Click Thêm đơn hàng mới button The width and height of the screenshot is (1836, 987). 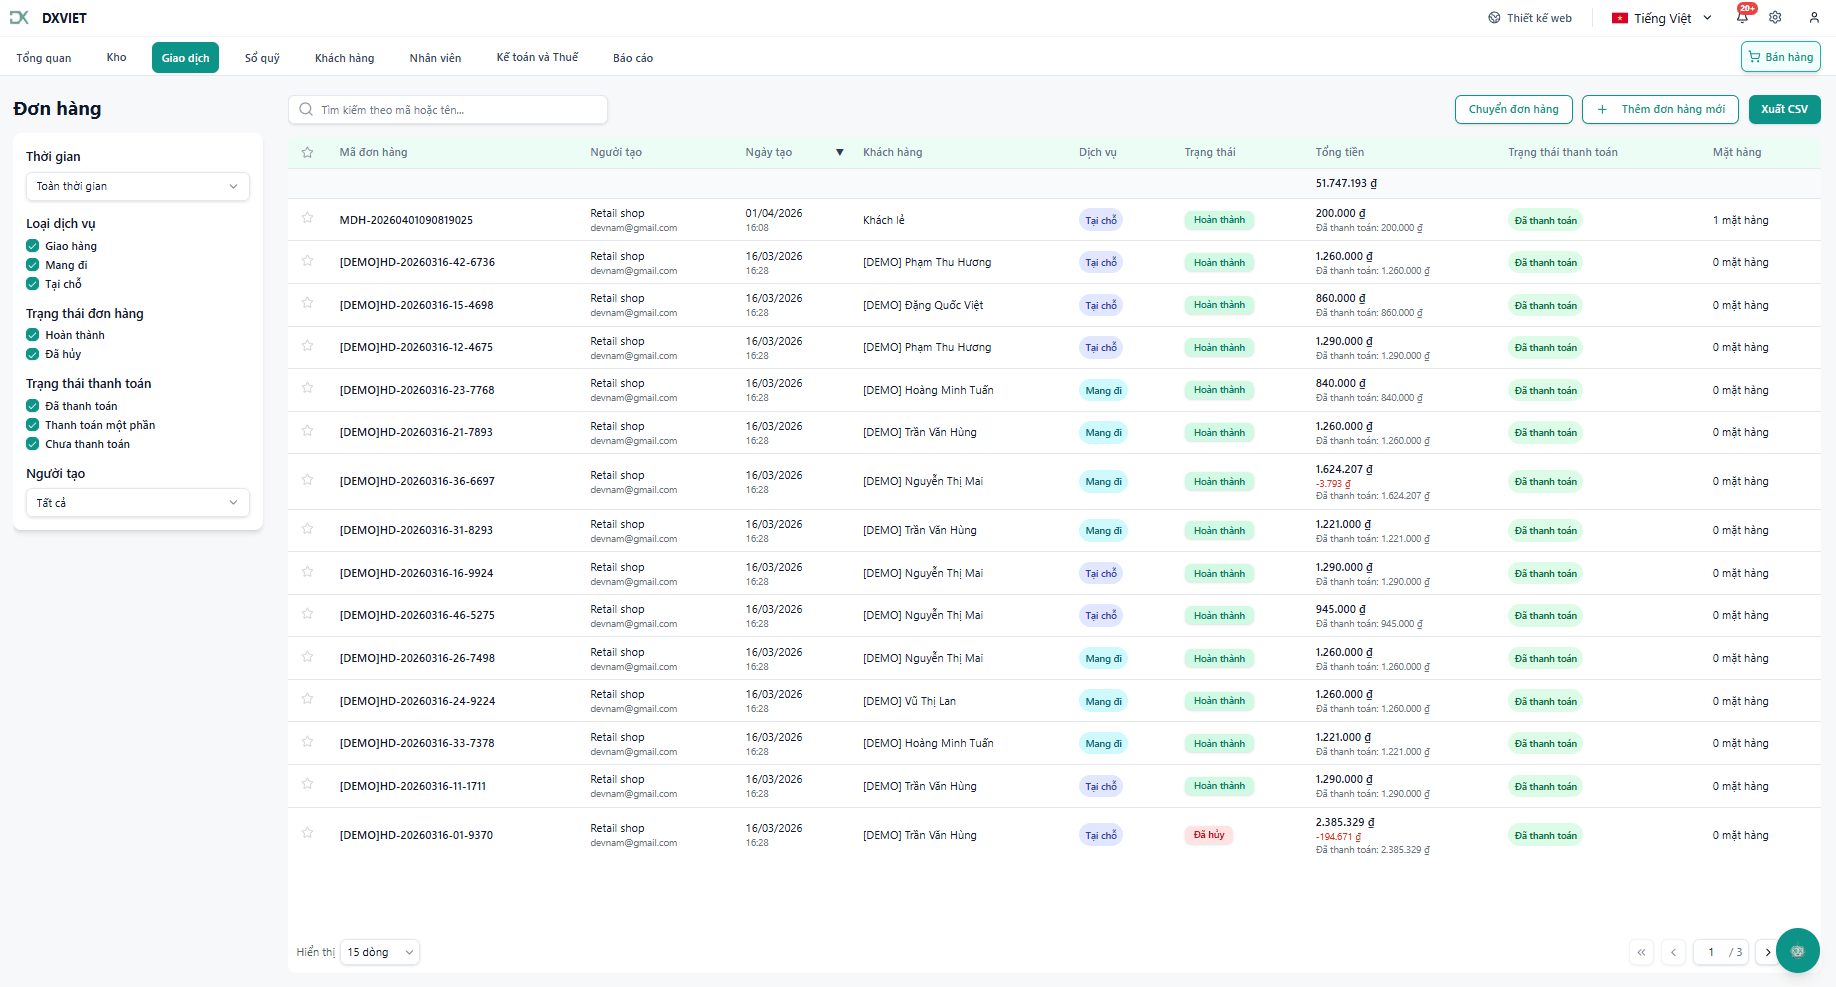pyautogui.click(x=1660, y=109)
